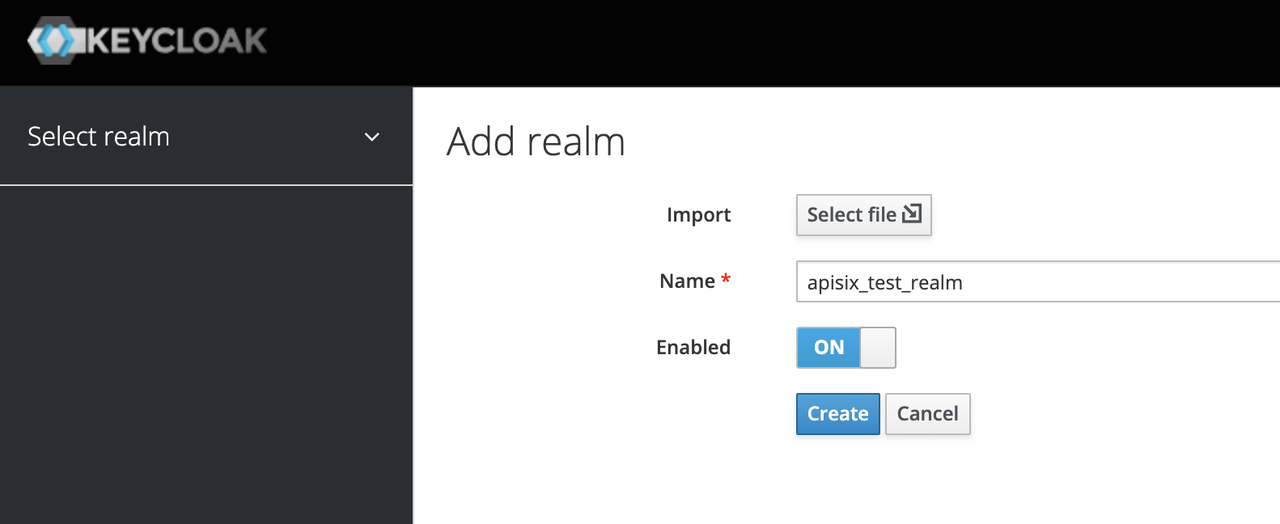Cancel adding the realm

(928, 414)
